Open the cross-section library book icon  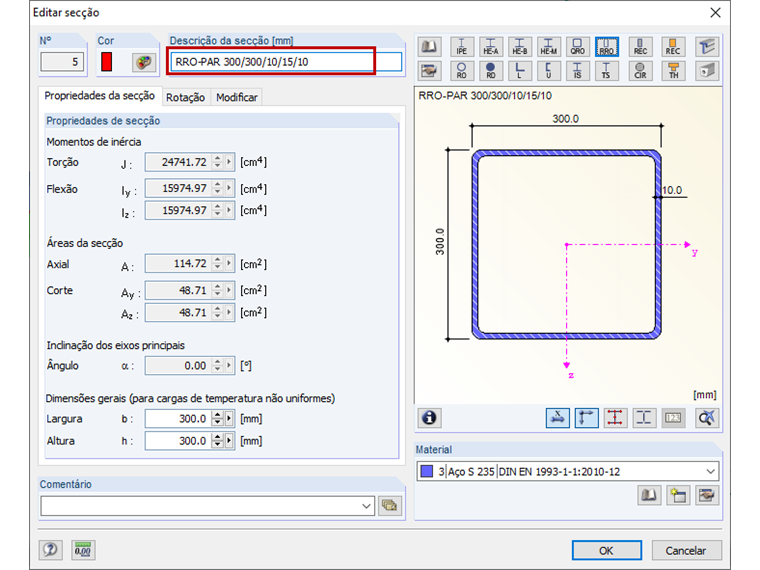pyautogui.click(x=429, y=47)
